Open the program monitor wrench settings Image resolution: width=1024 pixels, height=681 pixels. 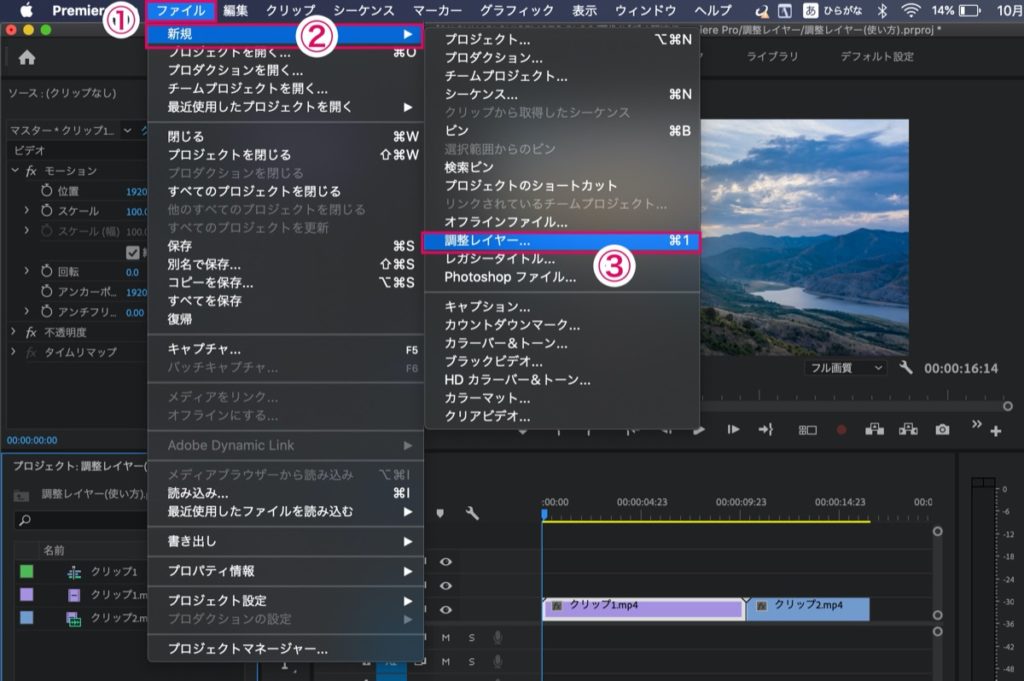[x=906, y=368]
